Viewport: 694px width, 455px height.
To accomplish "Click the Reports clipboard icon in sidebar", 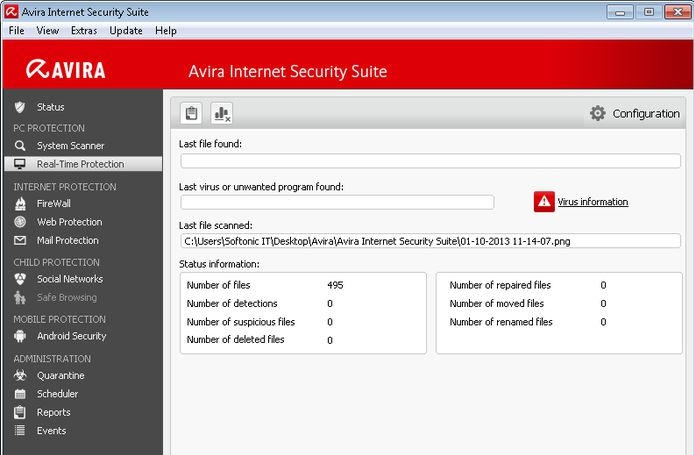I will [x=19, y=412].
